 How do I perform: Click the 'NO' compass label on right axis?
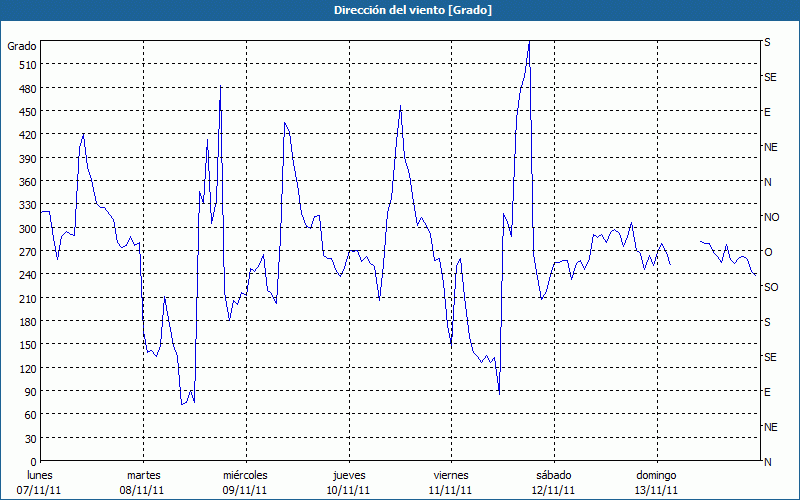pyautogui.click(x=771, y=217)
